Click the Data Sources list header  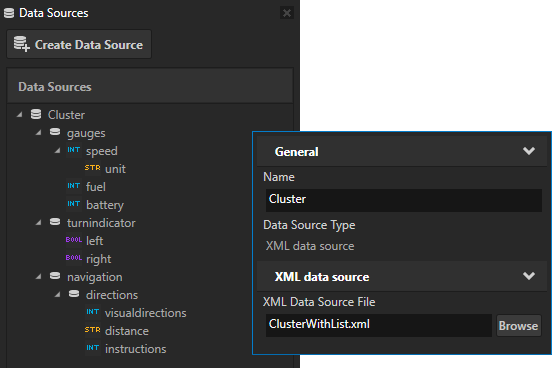pos(150,86)
